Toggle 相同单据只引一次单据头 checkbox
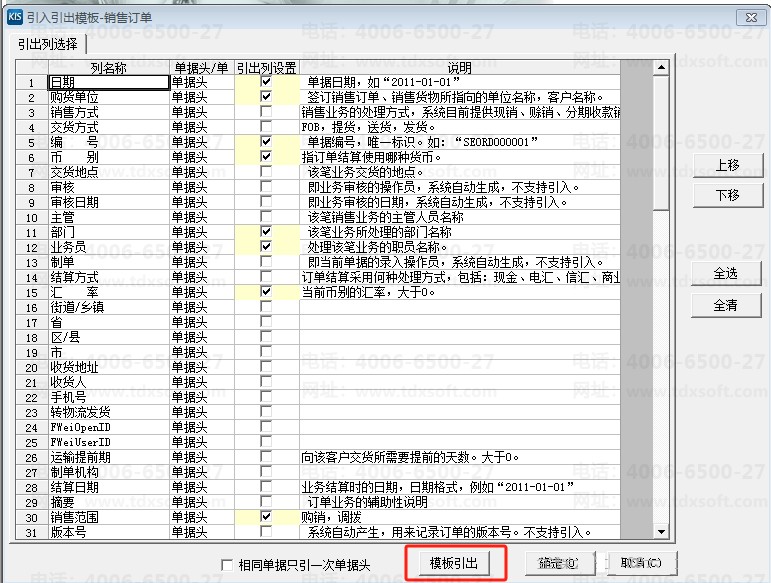Image resolution: width=771 pixels, height=583 pixels. [227, 565]
